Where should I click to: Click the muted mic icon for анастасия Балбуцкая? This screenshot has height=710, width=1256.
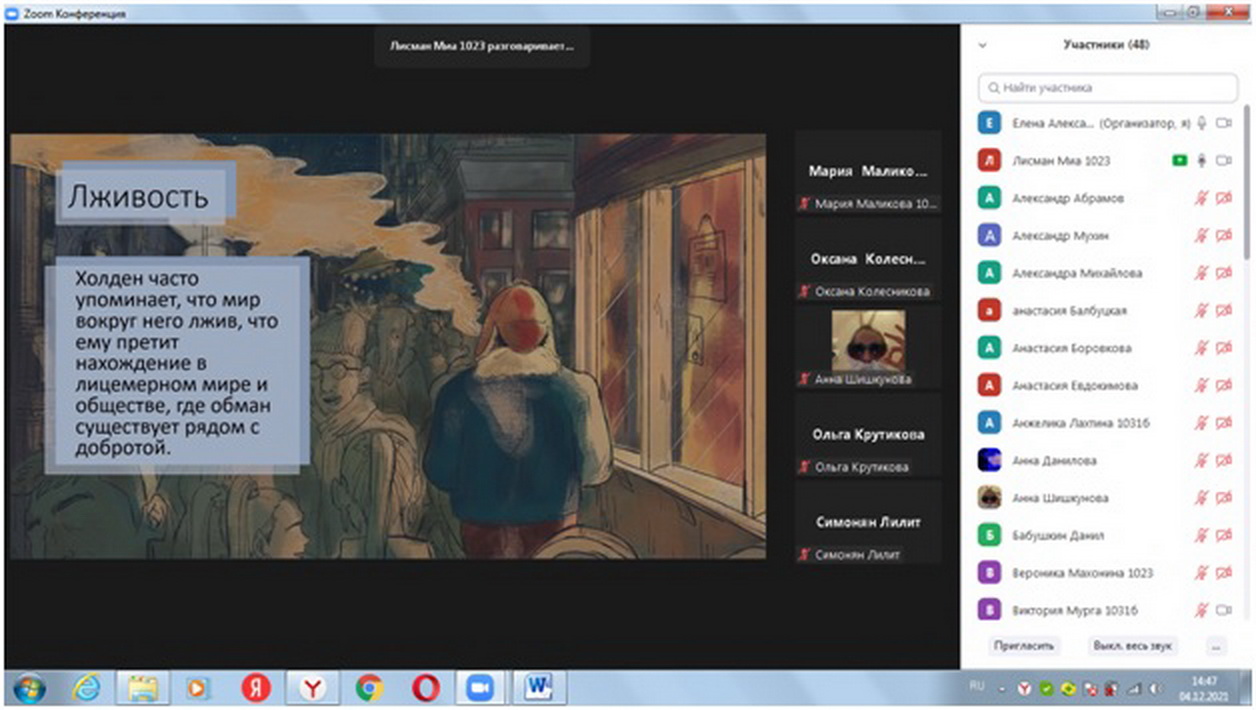tap(1201, 310)
